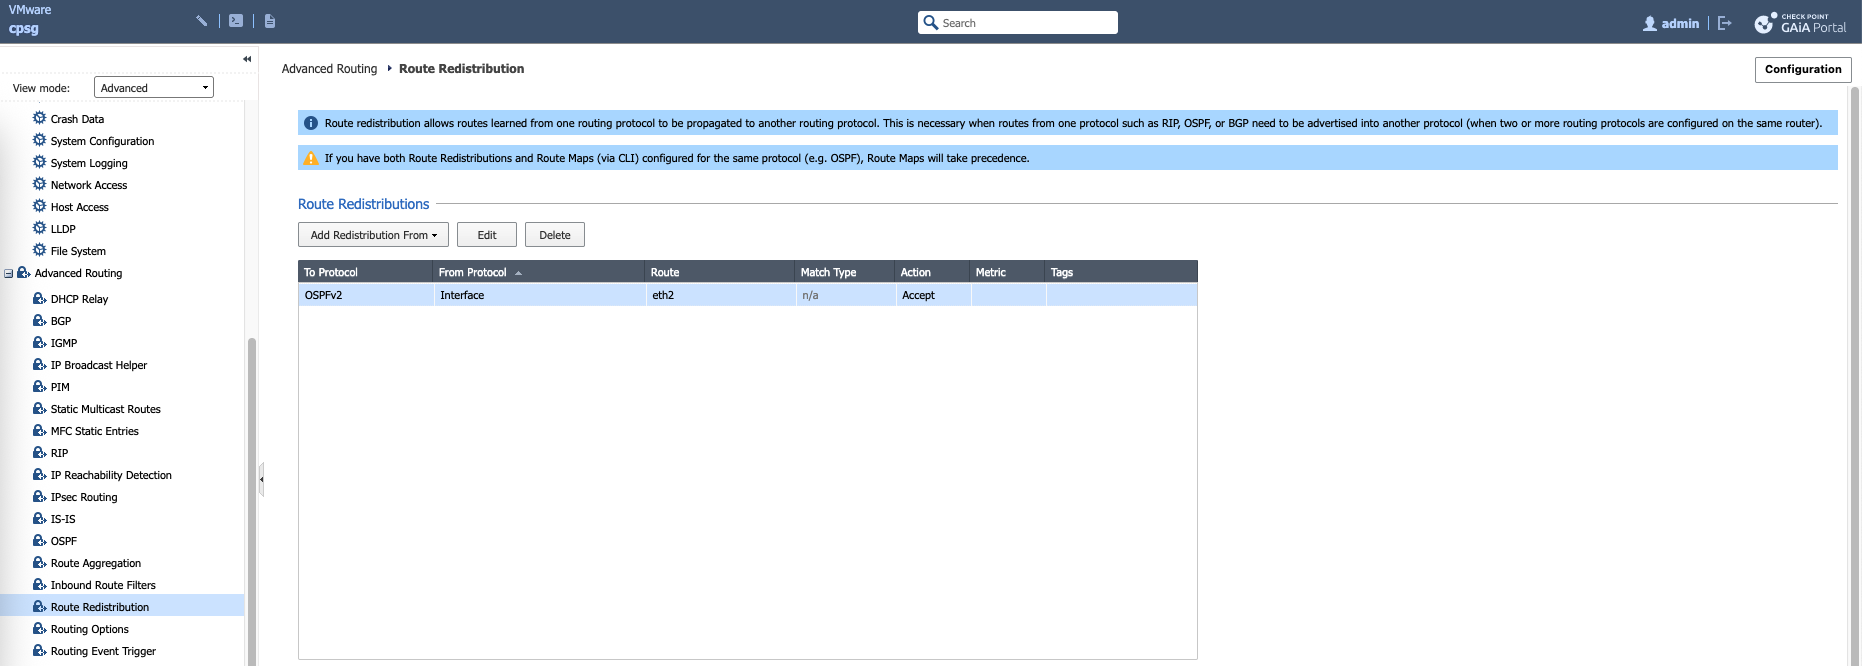The image size is (1862, 666).
Task: Click the Delete button
Action: point(555,235)
